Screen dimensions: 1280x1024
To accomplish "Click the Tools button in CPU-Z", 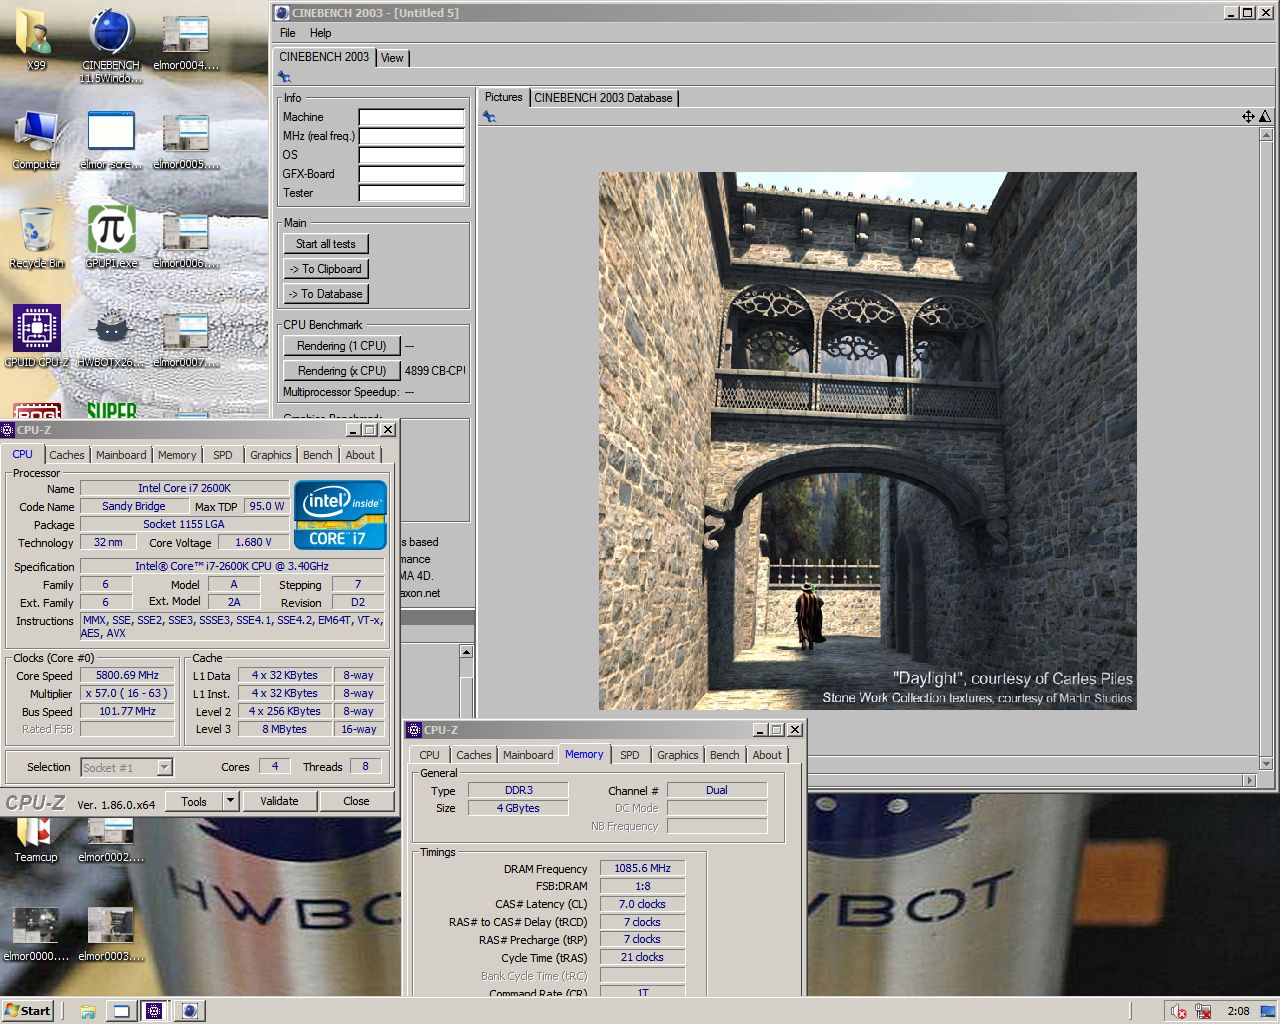I will tap(194, 801).
